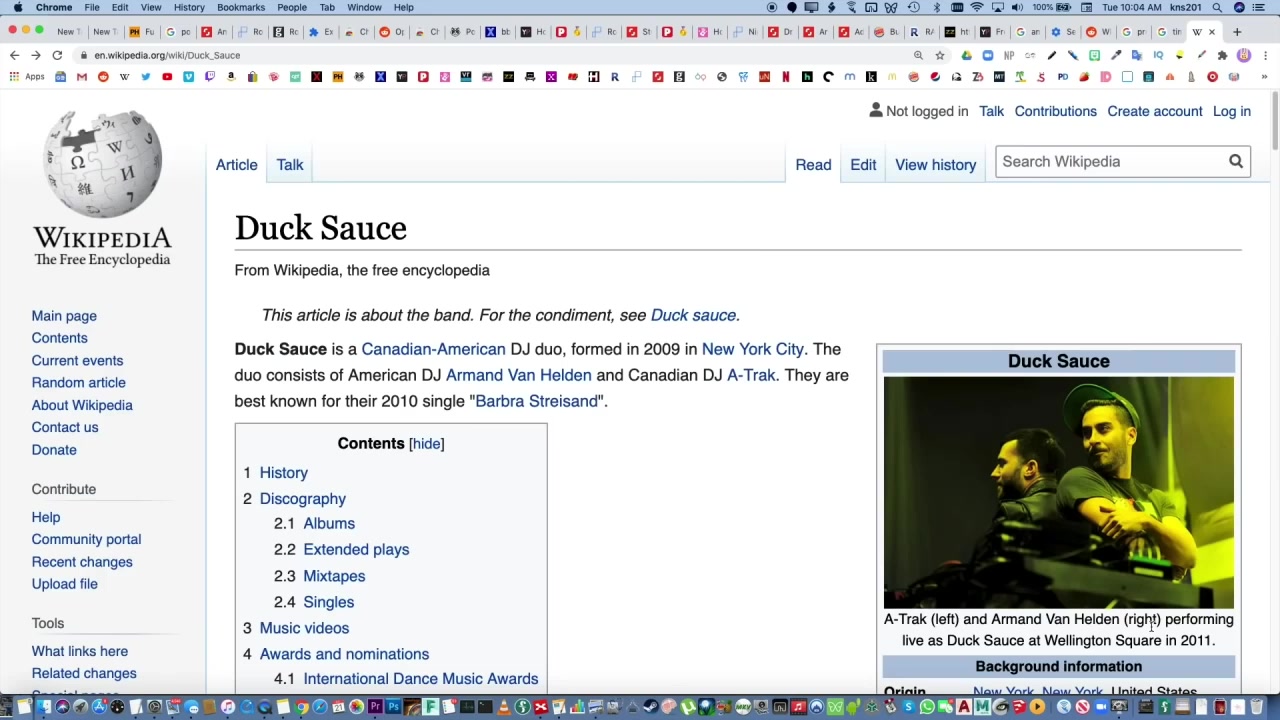Bookmark this page with the star icon
This screenshot has height=720, width=1280.
(x=940, y=55)
